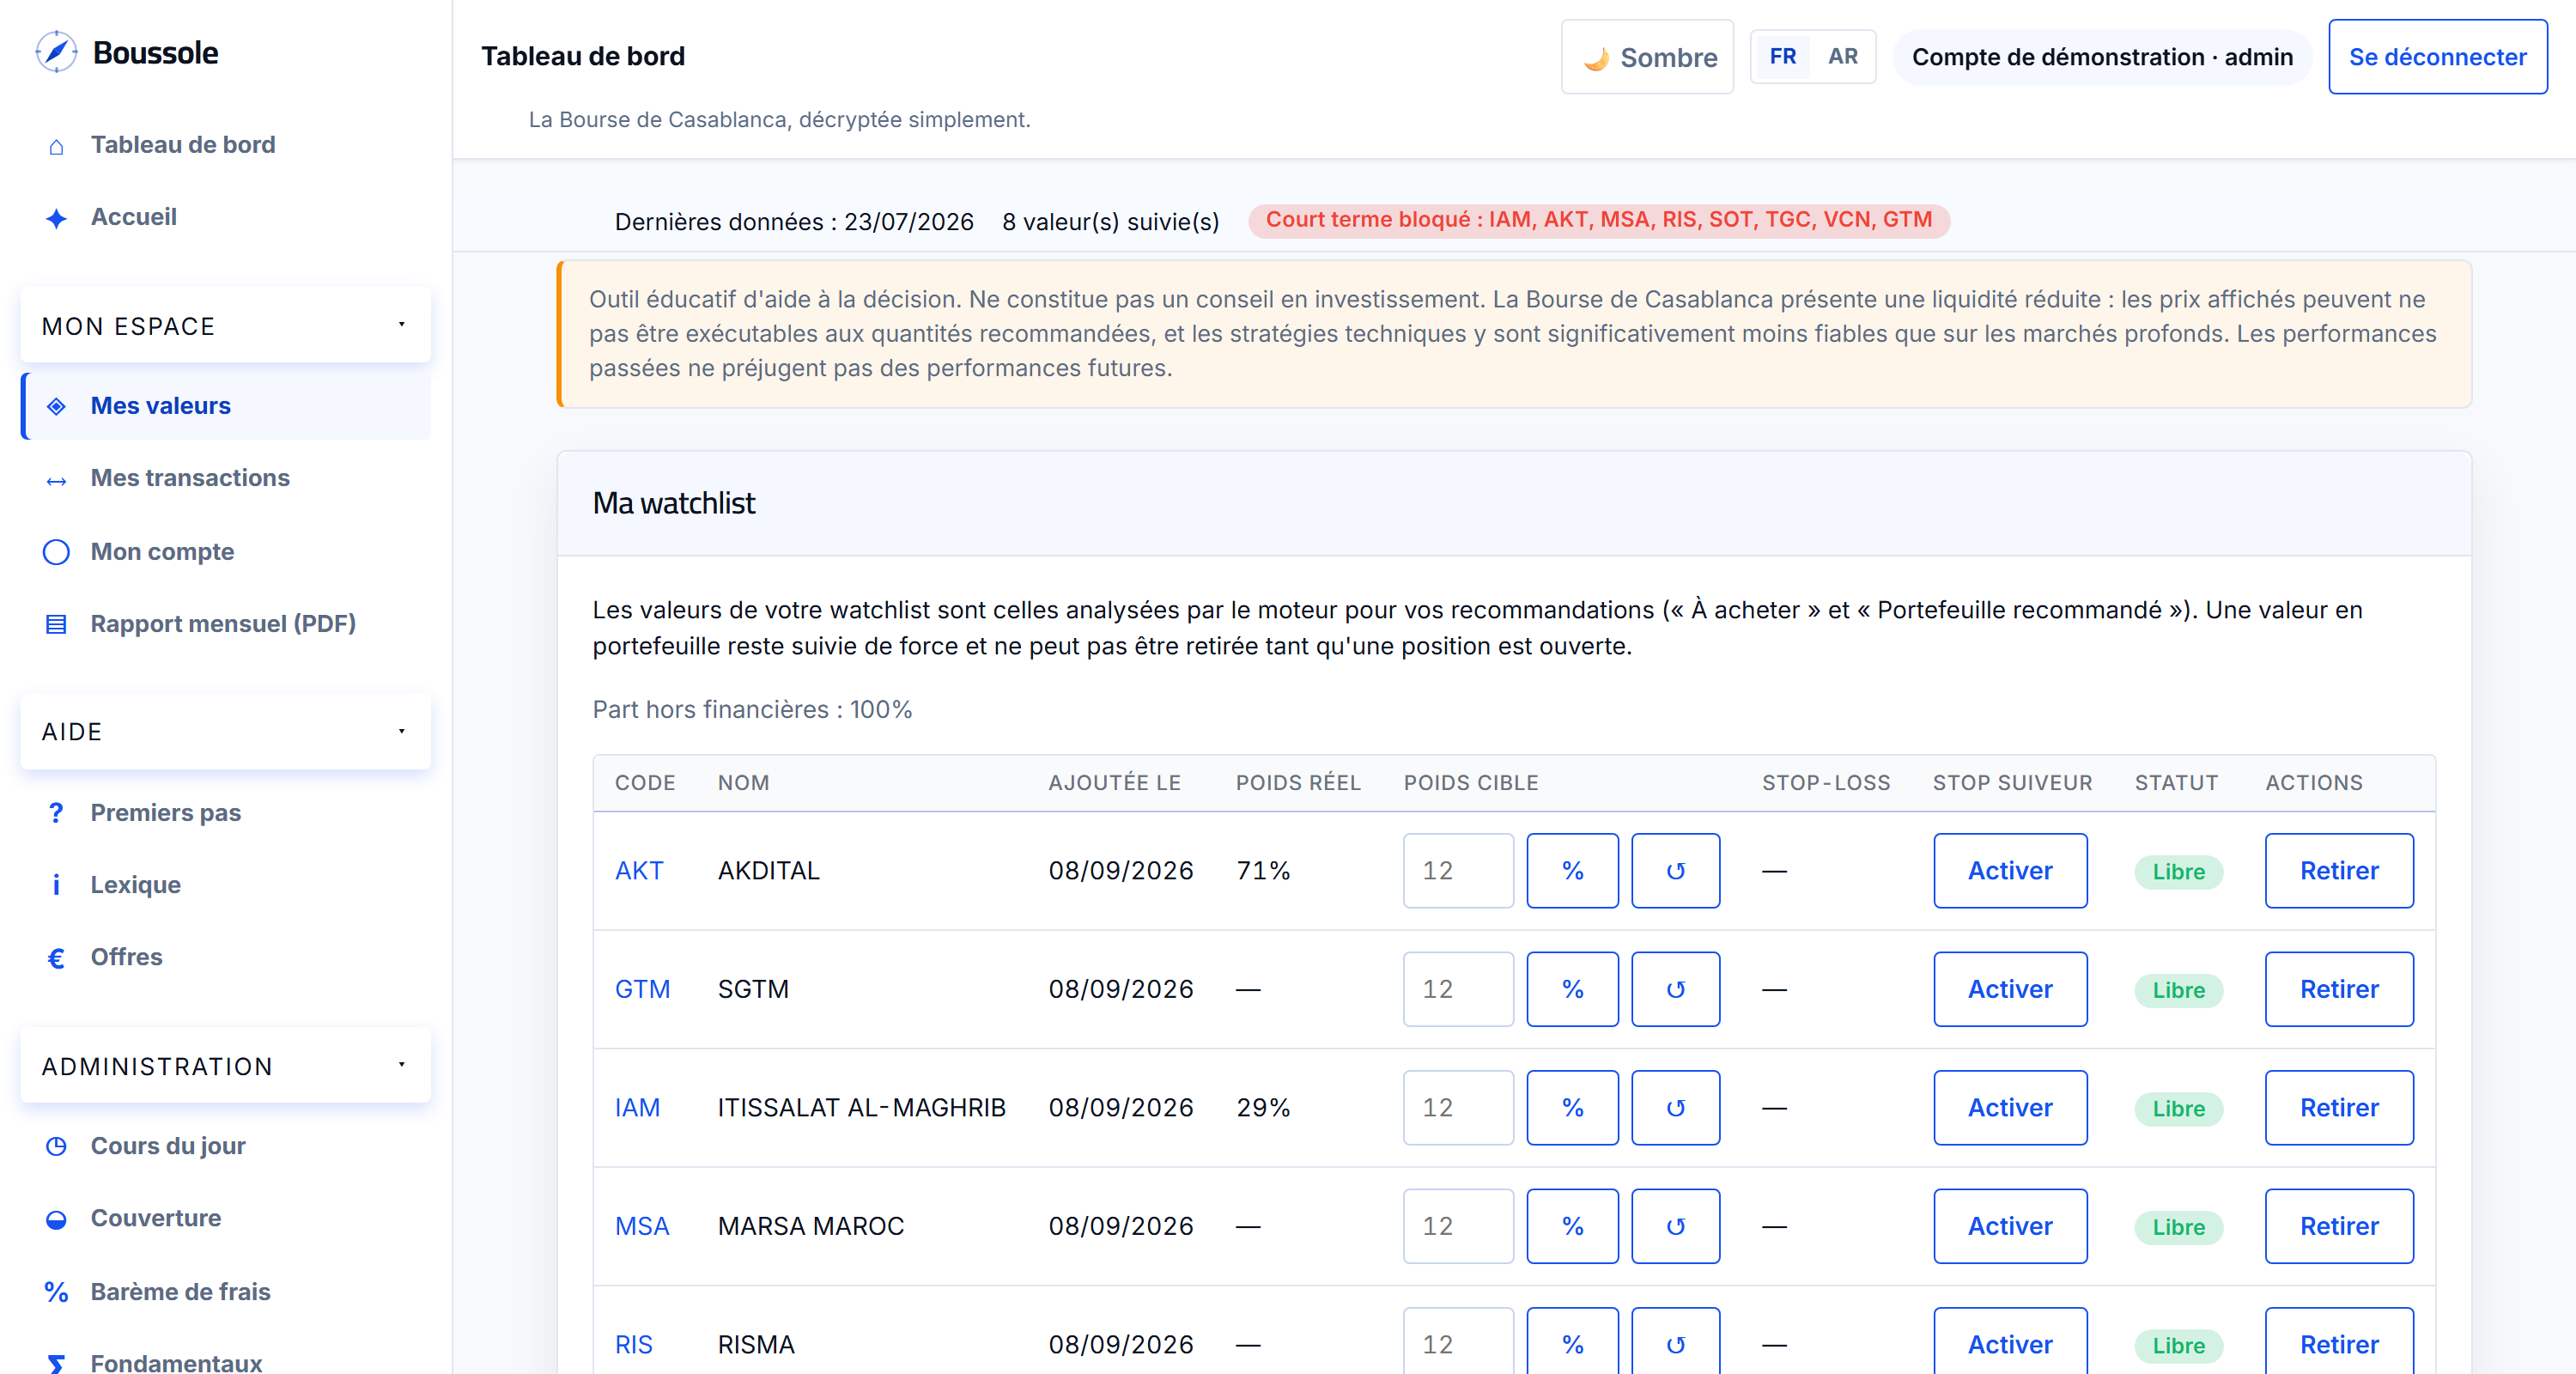Open the Offres page
The height and width of the screenshot is (1374, 2576).
pyautogui.click(x=225, y=957)
